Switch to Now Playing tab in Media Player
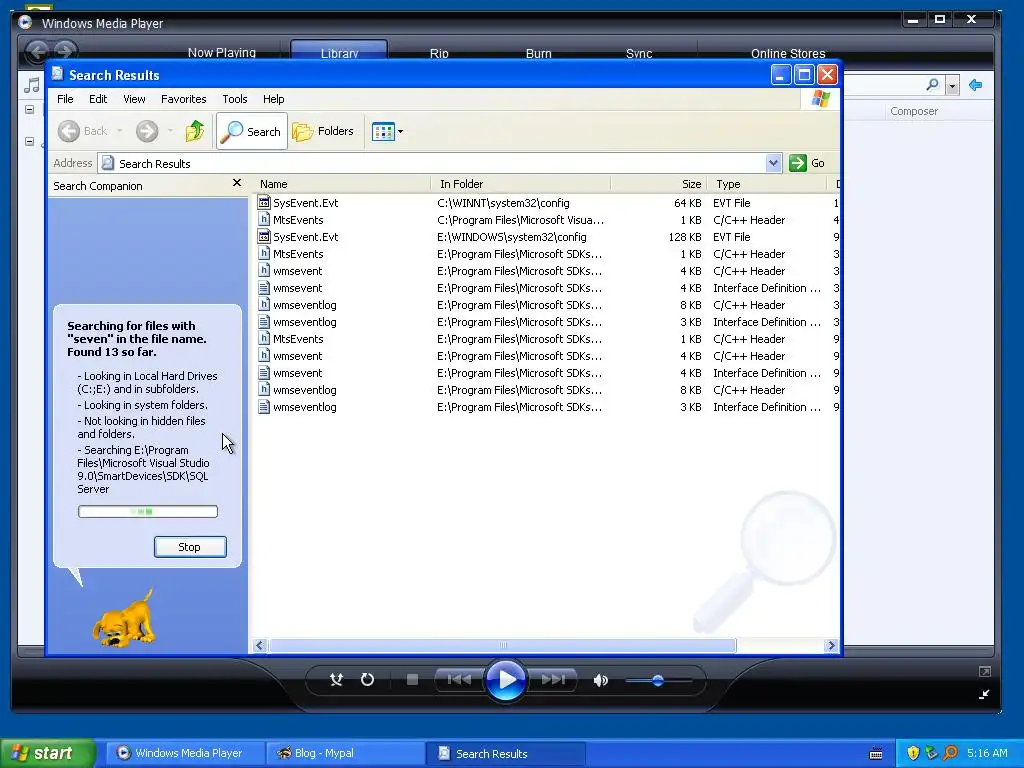 (221, 53)
